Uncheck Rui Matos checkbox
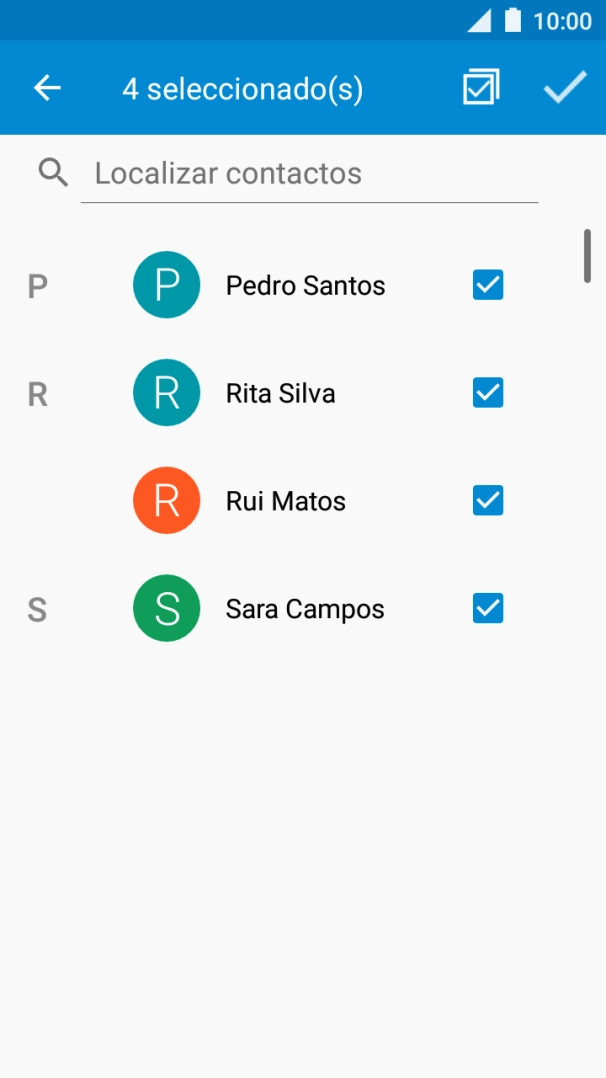This screenshot has height=1078, width=606. point(487,500)
